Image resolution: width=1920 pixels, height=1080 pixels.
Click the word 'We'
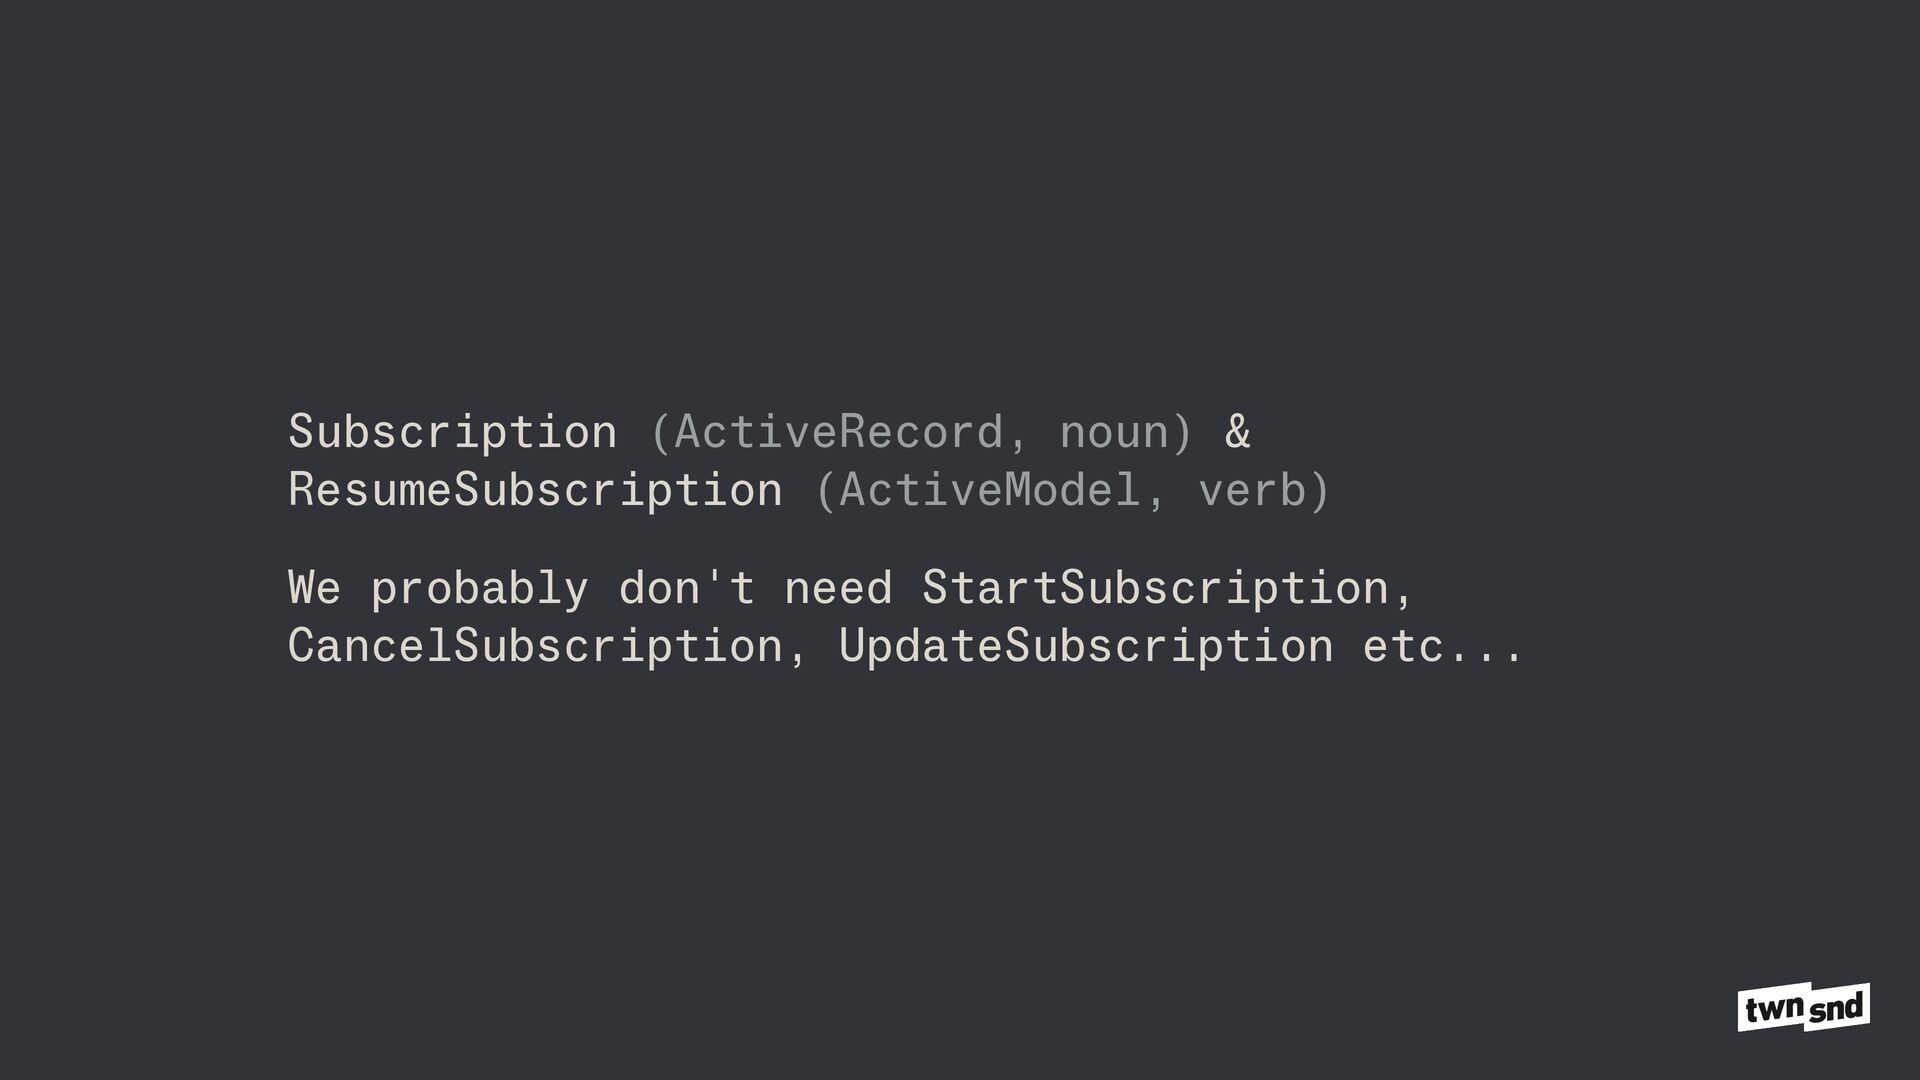[314, 588]
